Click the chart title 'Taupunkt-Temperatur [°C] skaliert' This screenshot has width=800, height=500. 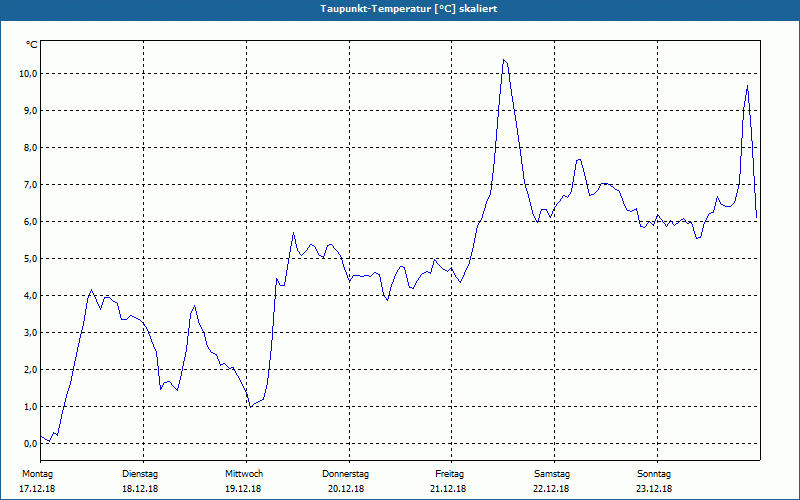point(408,9)
